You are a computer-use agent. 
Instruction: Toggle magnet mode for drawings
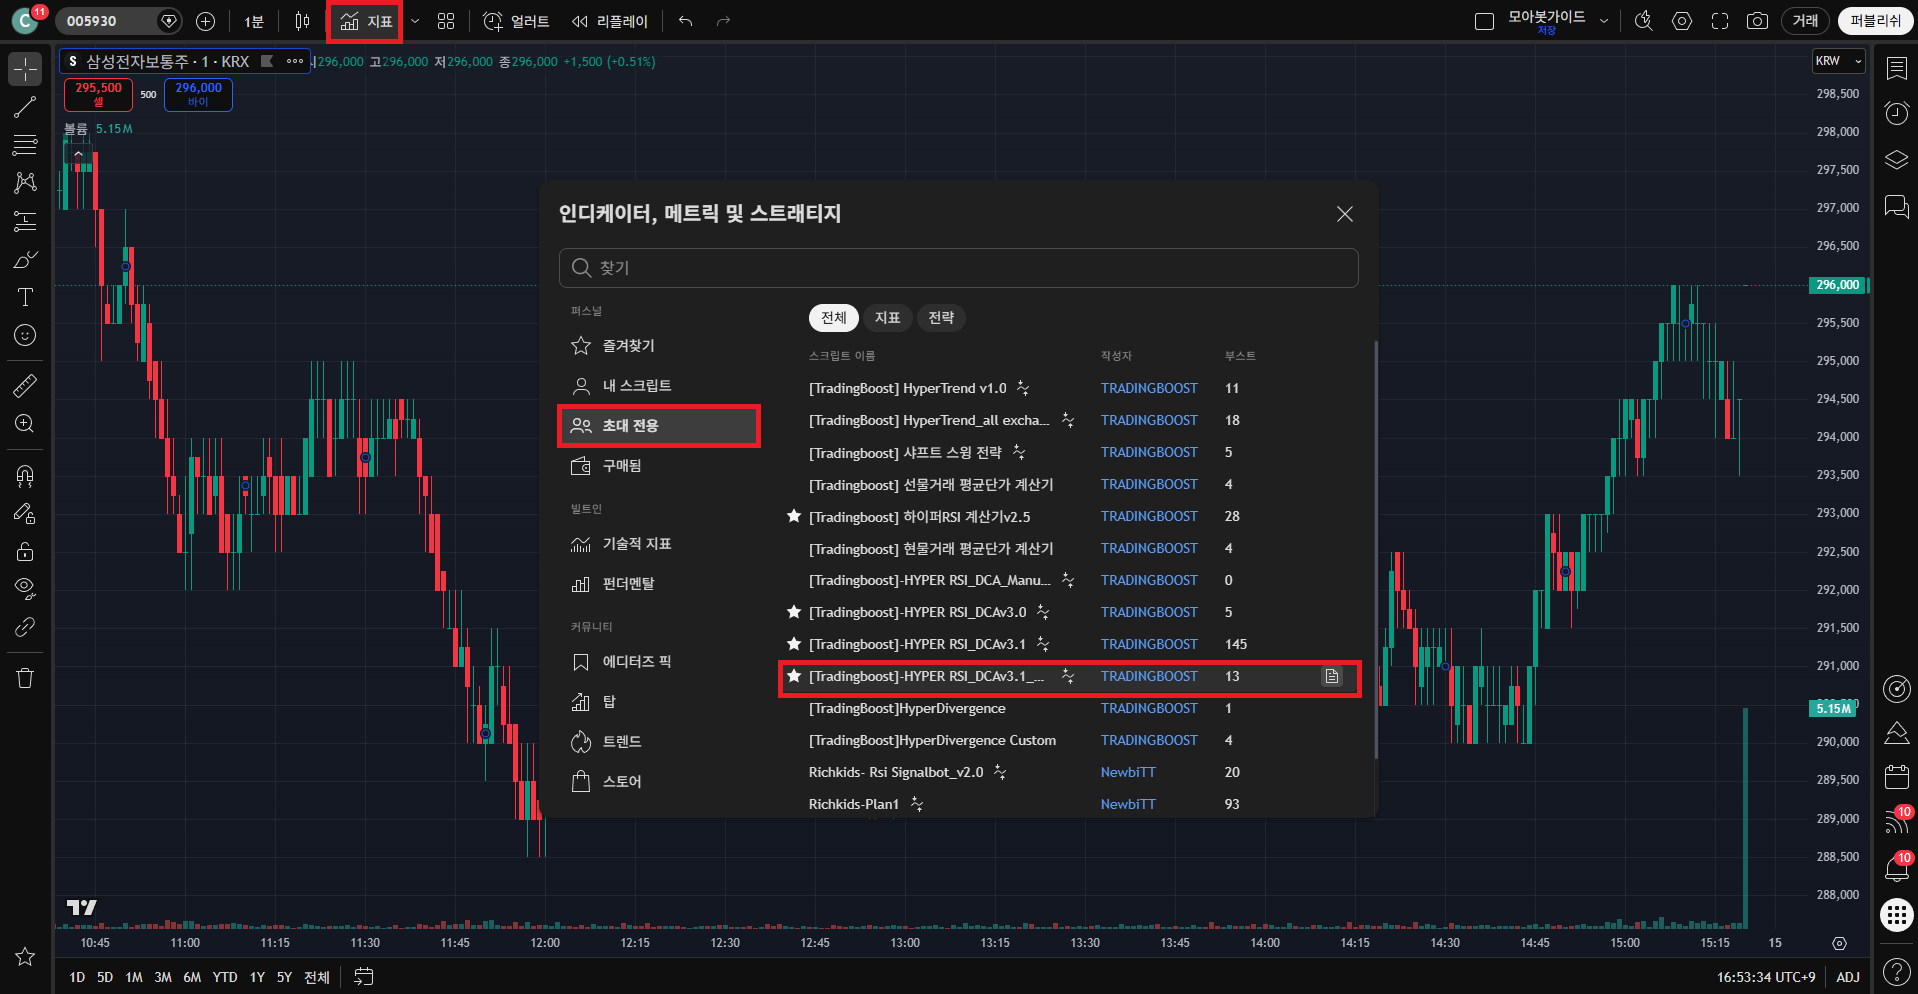(25, 475)
